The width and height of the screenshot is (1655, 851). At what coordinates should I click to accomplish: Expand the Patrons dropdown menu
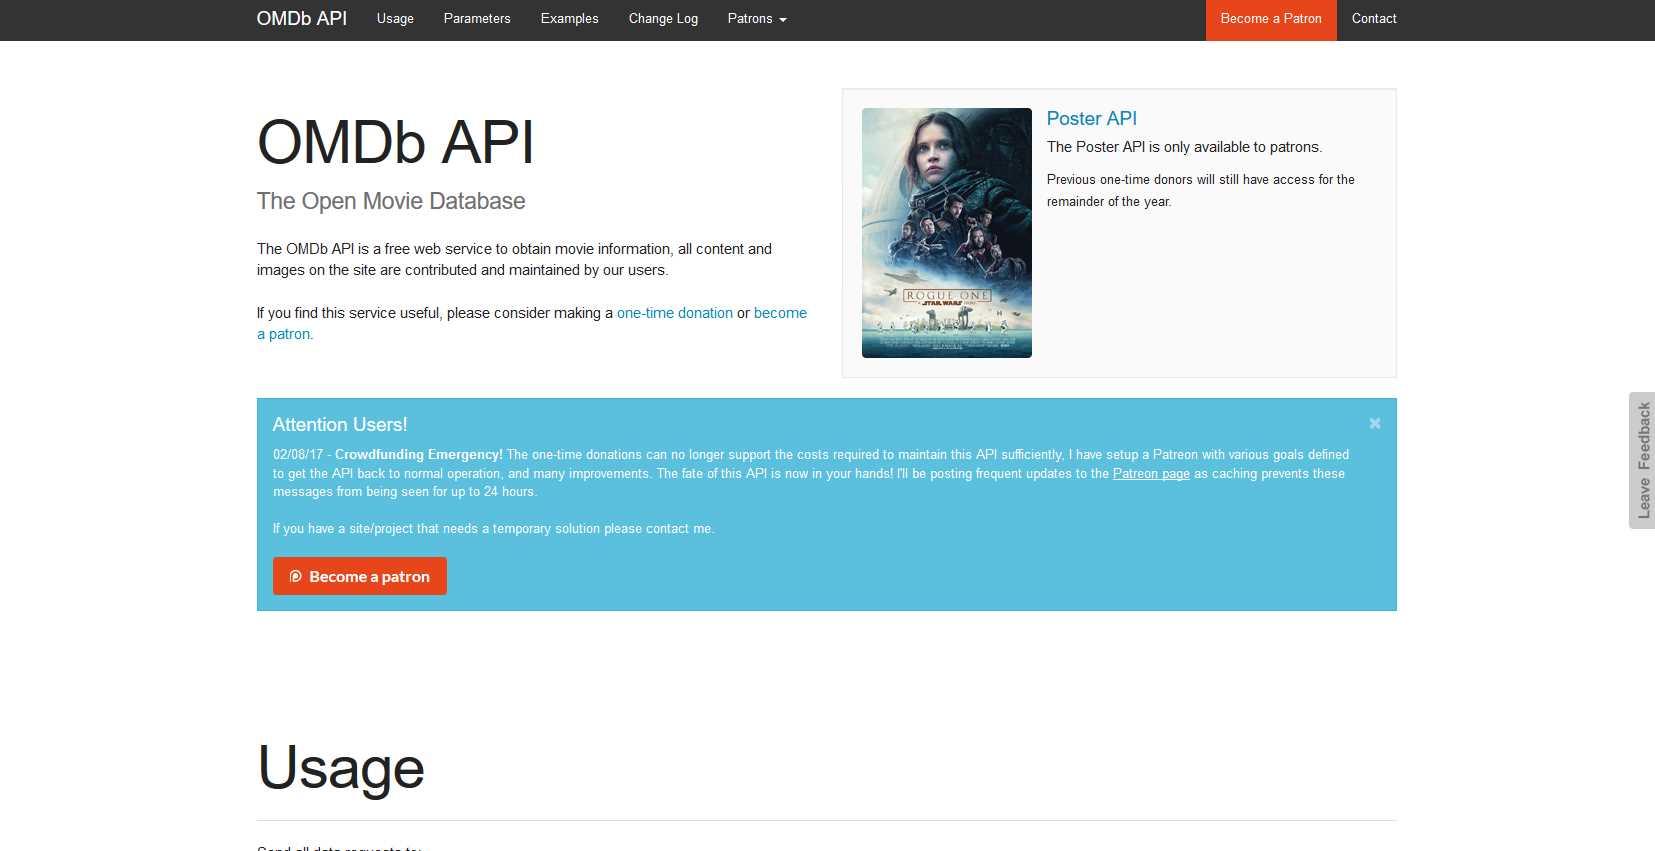tap(757, 18)
